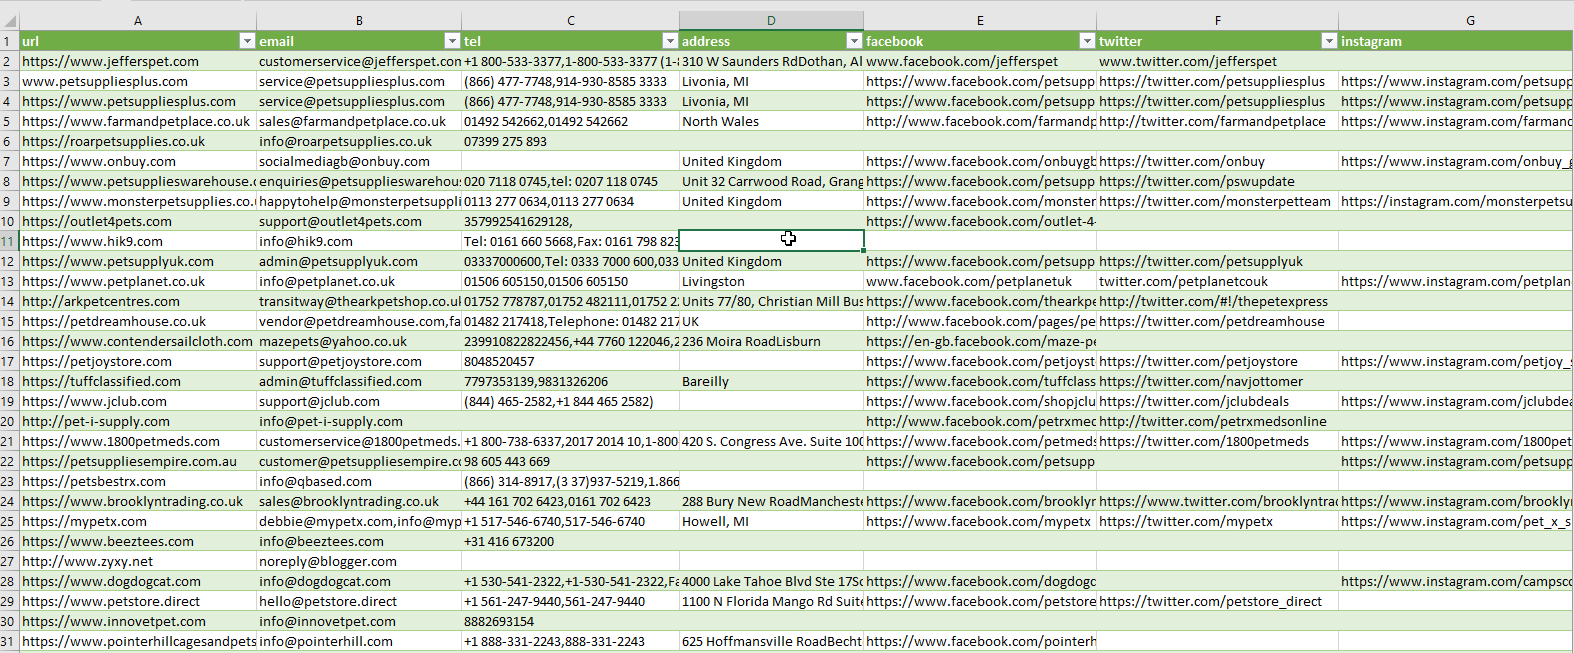1574x653 pixels.
Task: Select the 8048520457 phone cell
Action: pos(570,361)
